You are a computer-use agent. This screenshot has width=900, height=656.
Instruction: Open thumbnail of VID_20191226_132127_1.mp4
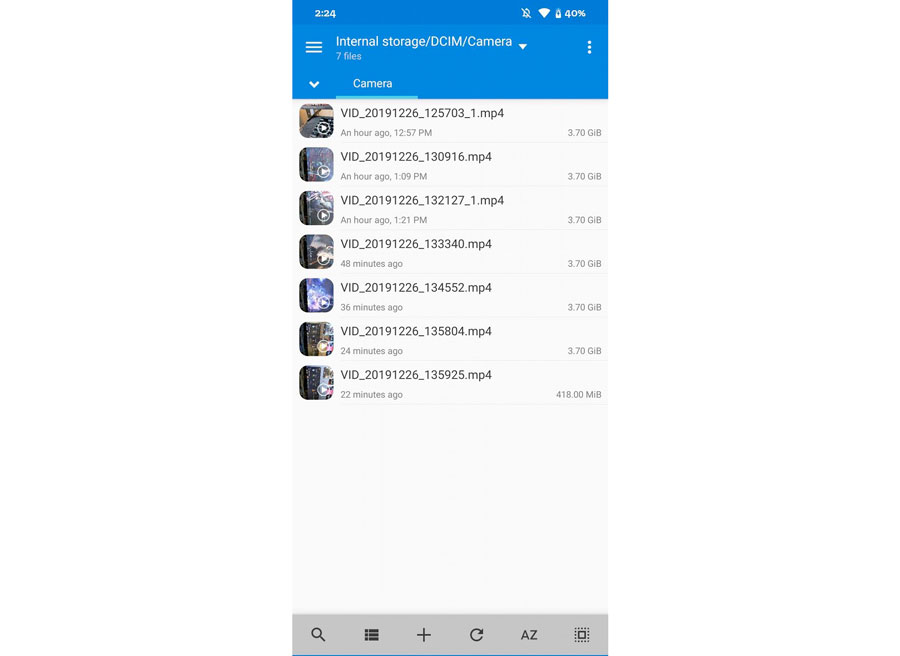tap(316, 208)
